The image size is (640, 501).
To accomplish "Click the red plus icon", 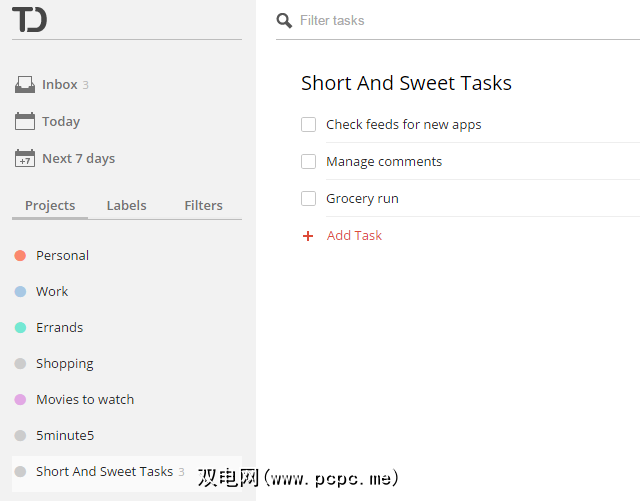I will point(308,236).
